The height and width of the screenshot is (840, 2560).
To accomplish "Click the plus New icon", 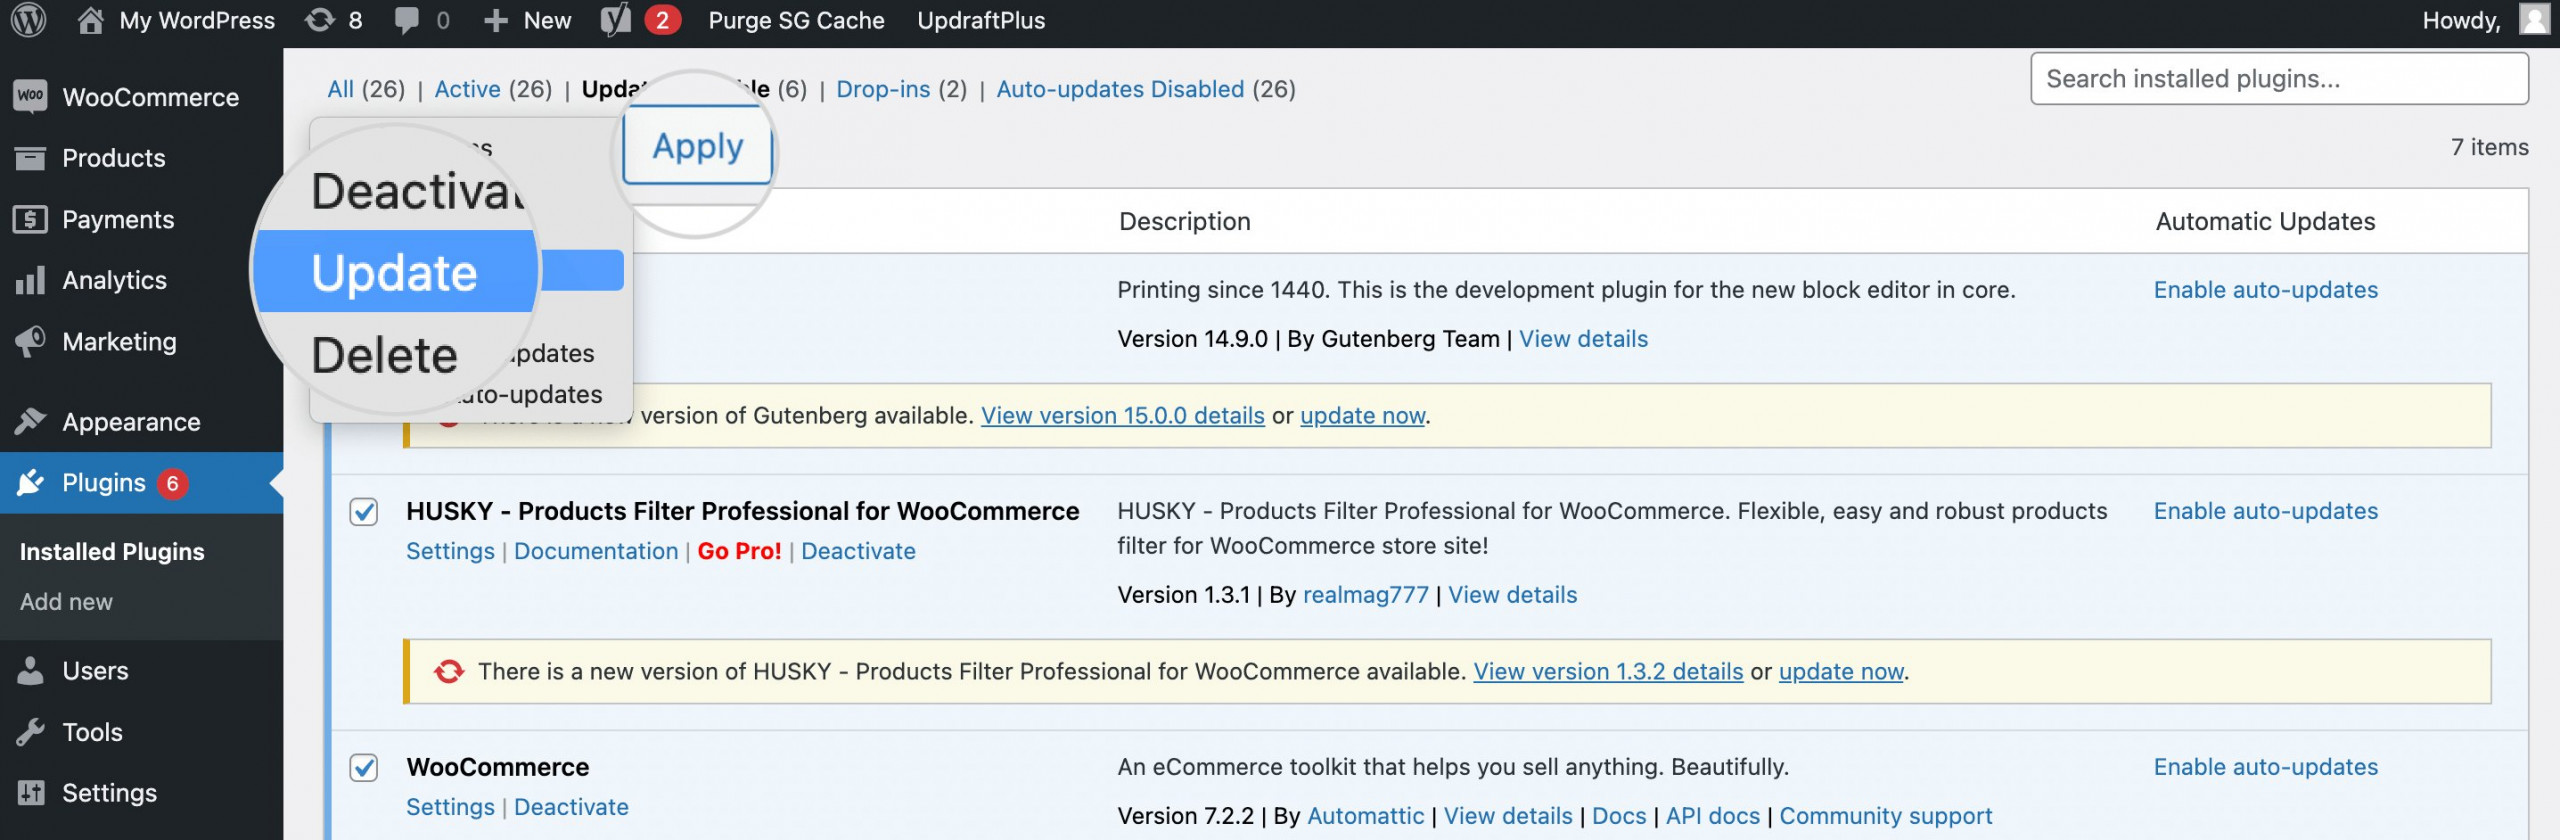I will [x=496, y=21].
